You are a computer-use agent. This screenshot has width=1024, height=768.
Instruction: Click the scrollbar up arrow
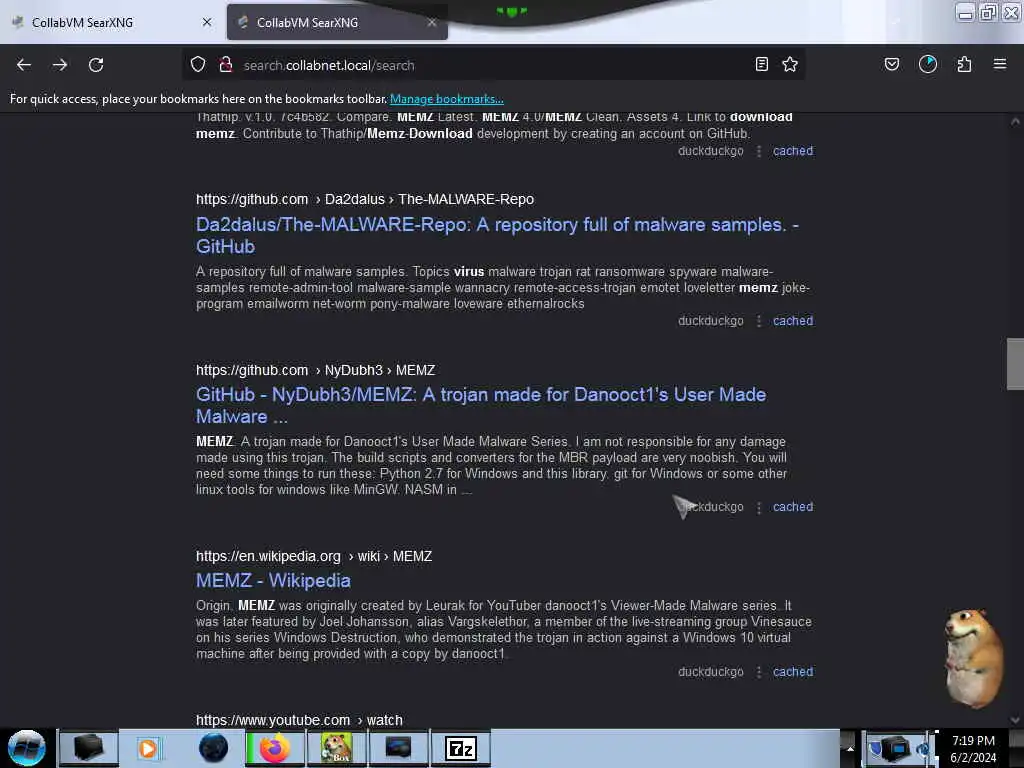point(1015,121)
